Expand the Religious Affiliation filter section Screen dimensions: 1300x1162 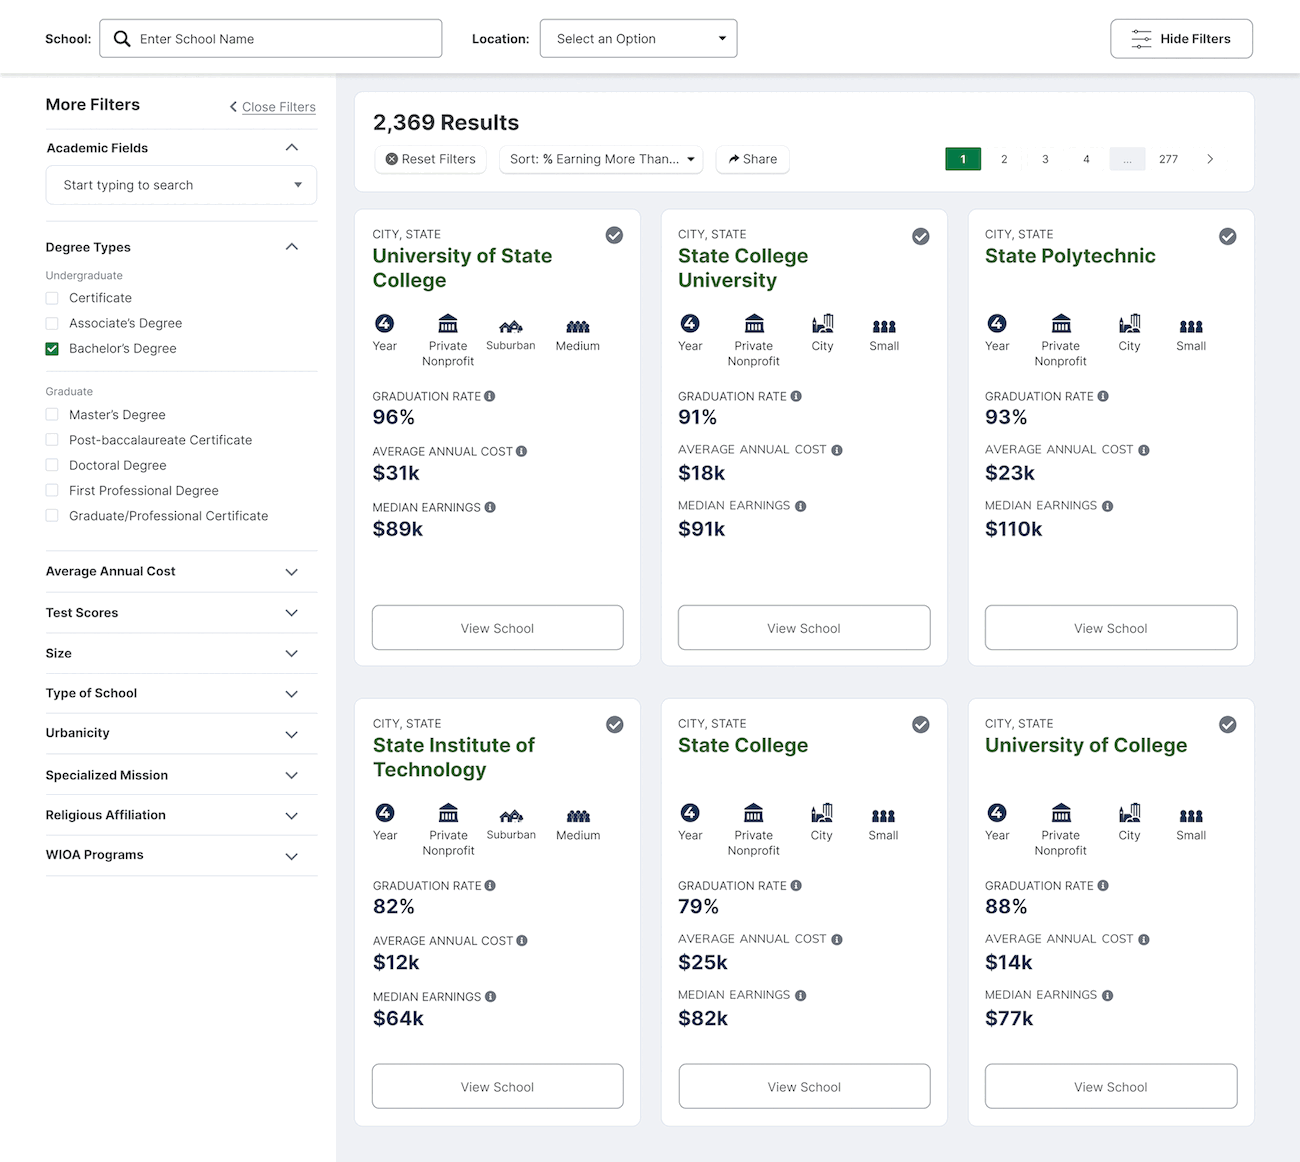point(181,815)
